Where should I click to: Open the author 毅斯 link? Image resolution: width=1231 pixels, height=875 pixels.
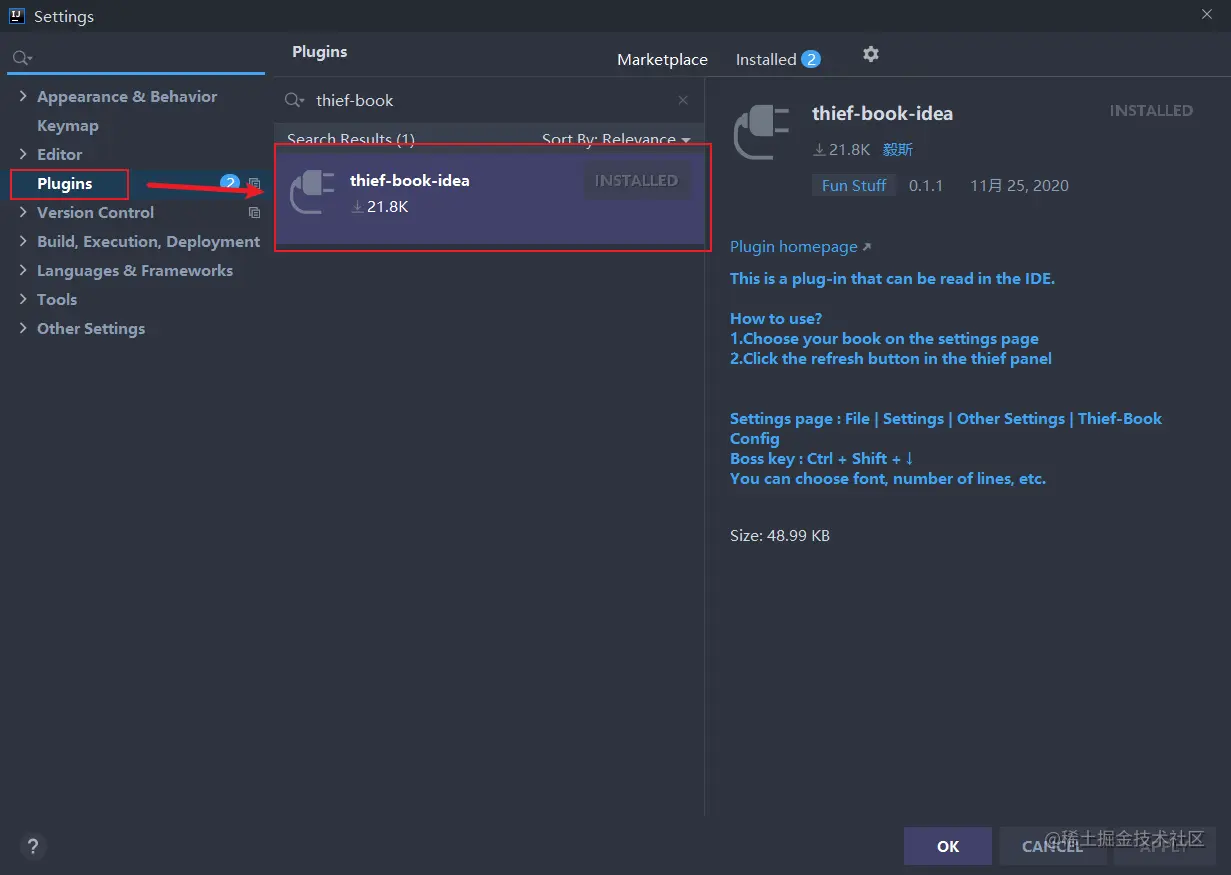click(x=898, y=150)
